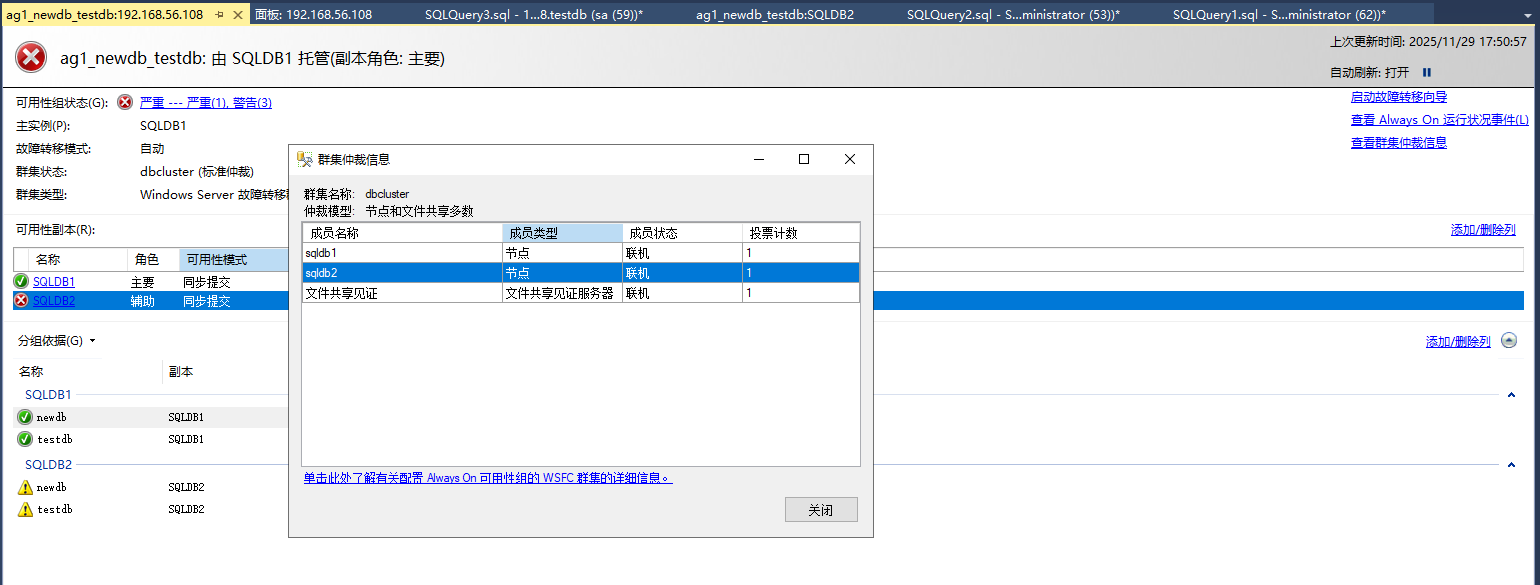Sort by 成员类型 column header

pyautogui.click(x=562, y=233)
